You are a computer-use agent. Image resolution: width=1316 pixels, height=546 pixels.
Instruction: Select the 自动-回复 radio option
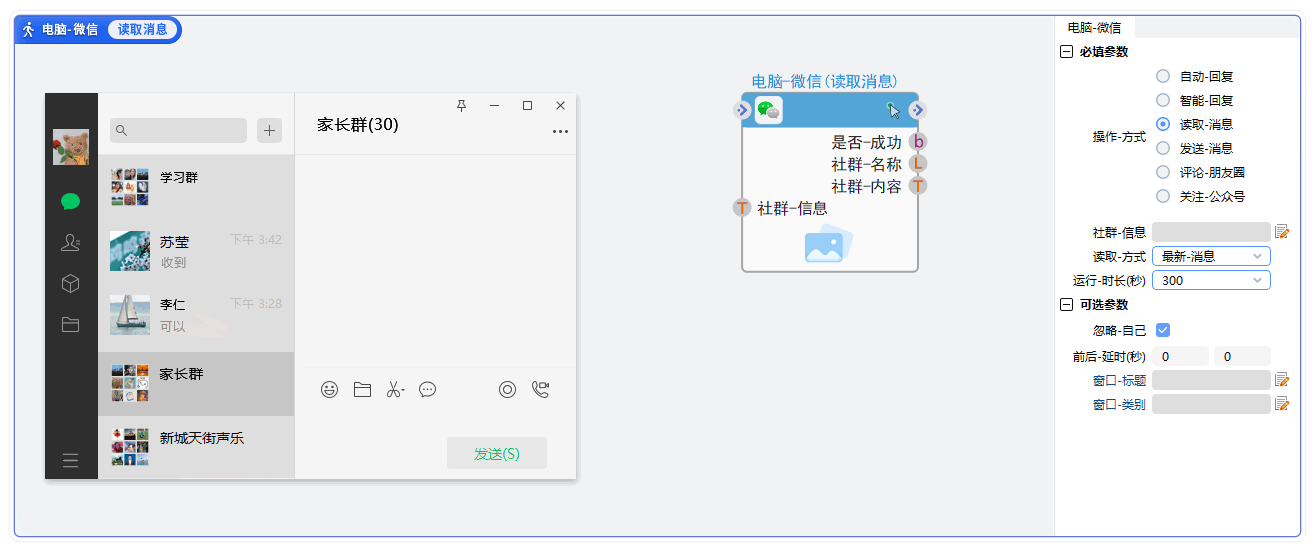click(x=1163, y=76)
